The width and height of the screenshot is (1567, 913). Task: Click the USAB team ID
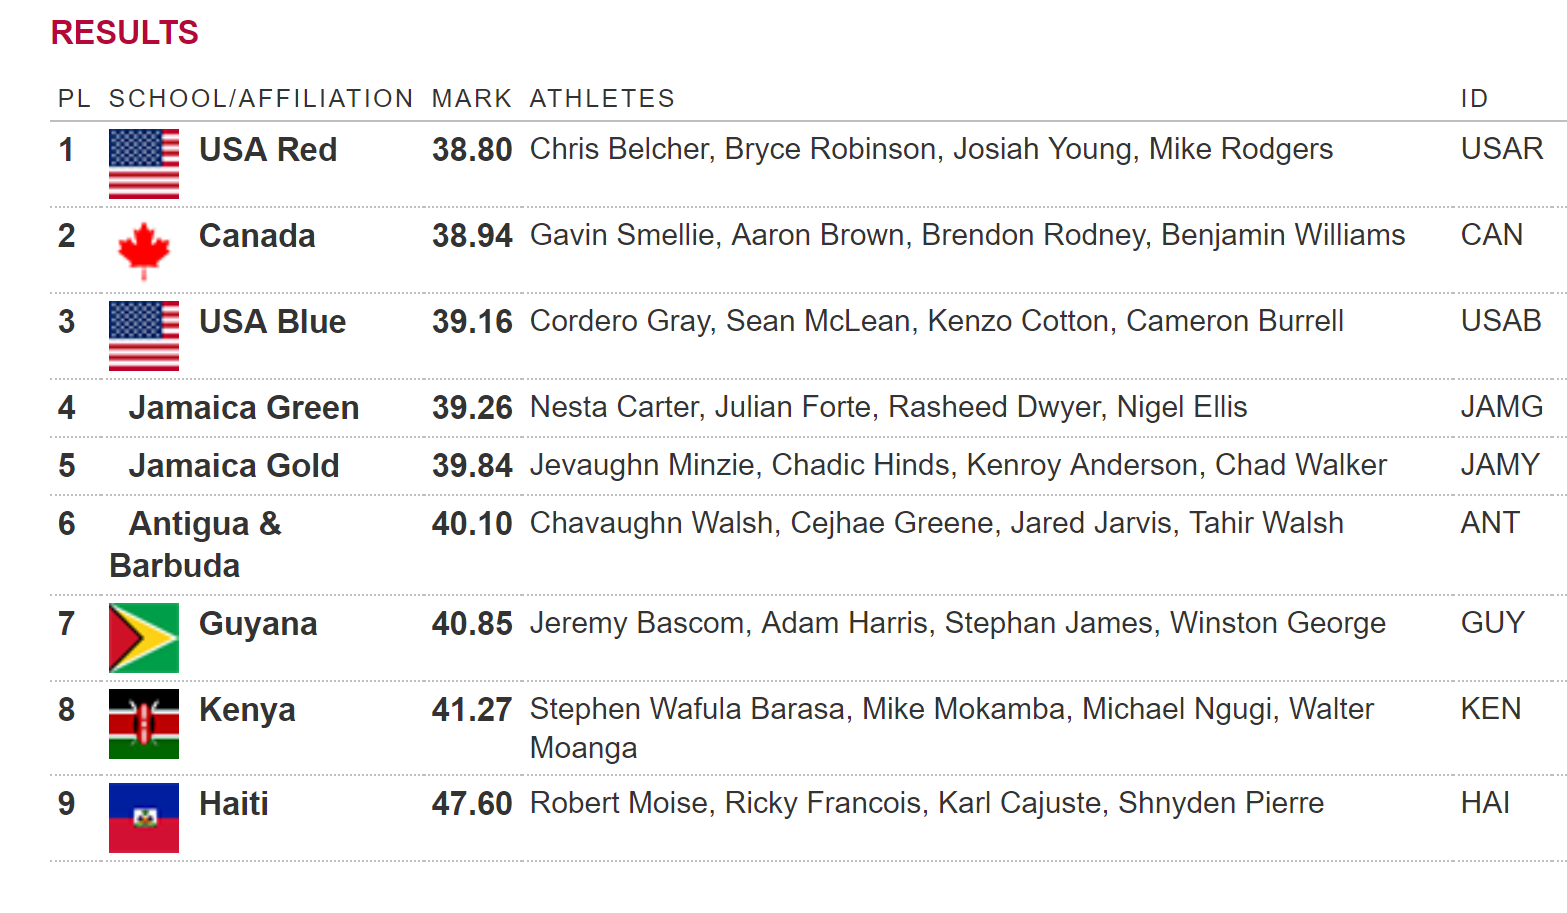[1501, 321]
